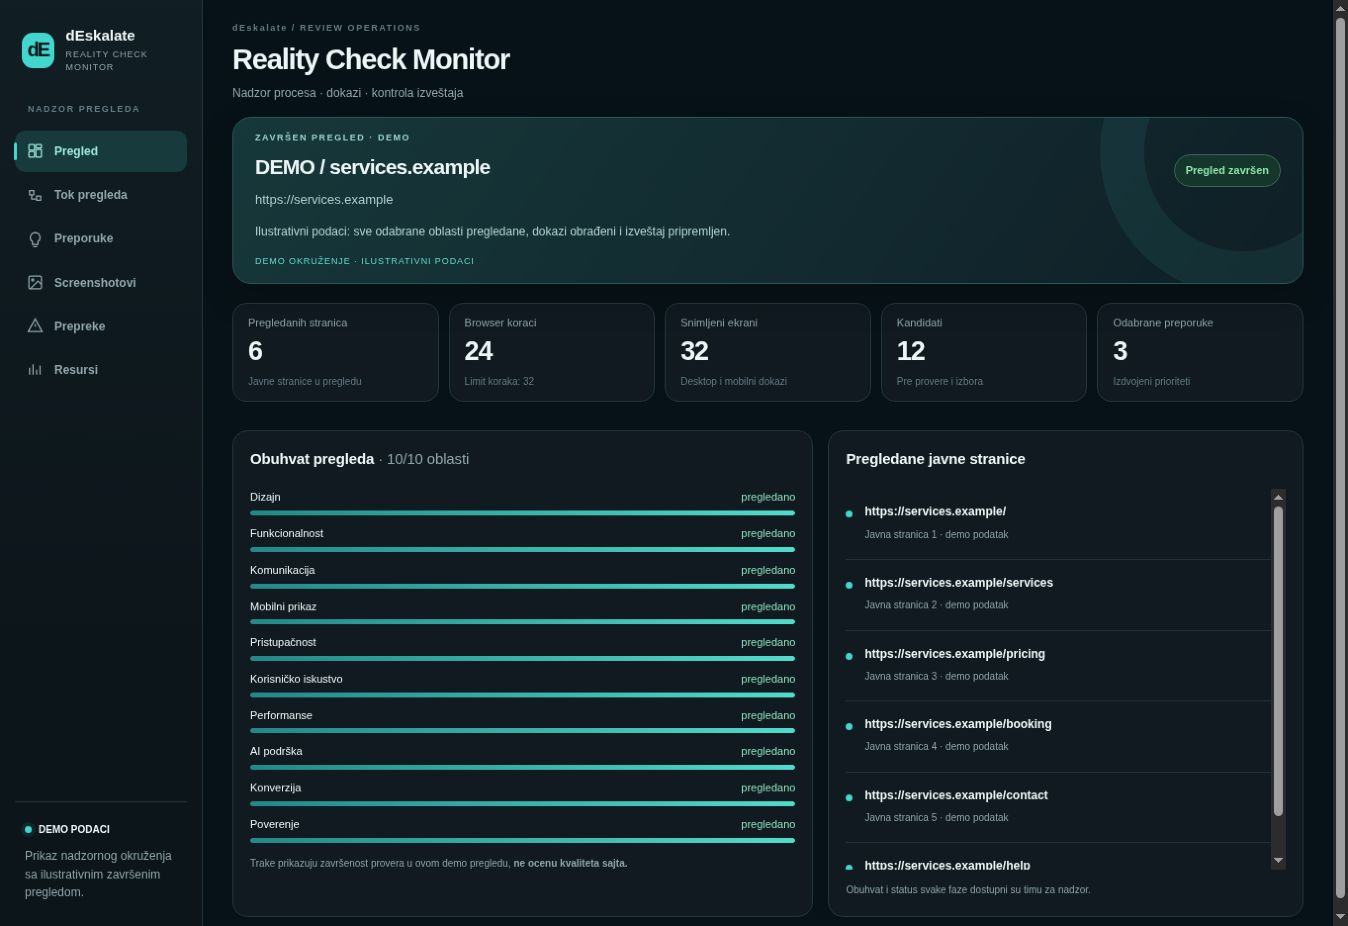1348x926 pixels.
Task: Go to Tok pregleda section
Action: pos(101,195)
